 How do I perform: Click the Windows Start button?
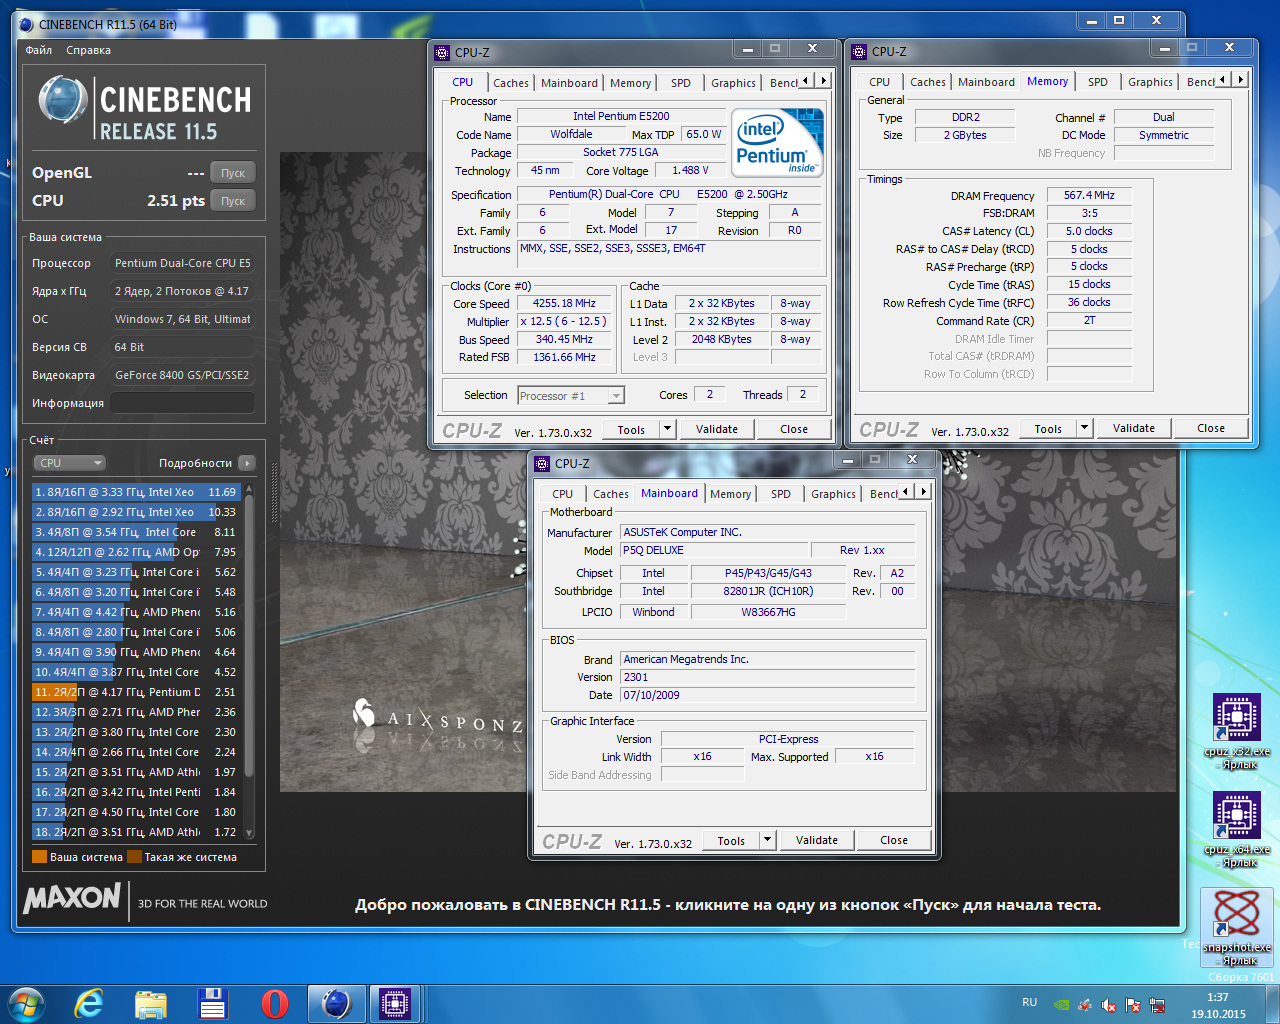pos(25,1003)
